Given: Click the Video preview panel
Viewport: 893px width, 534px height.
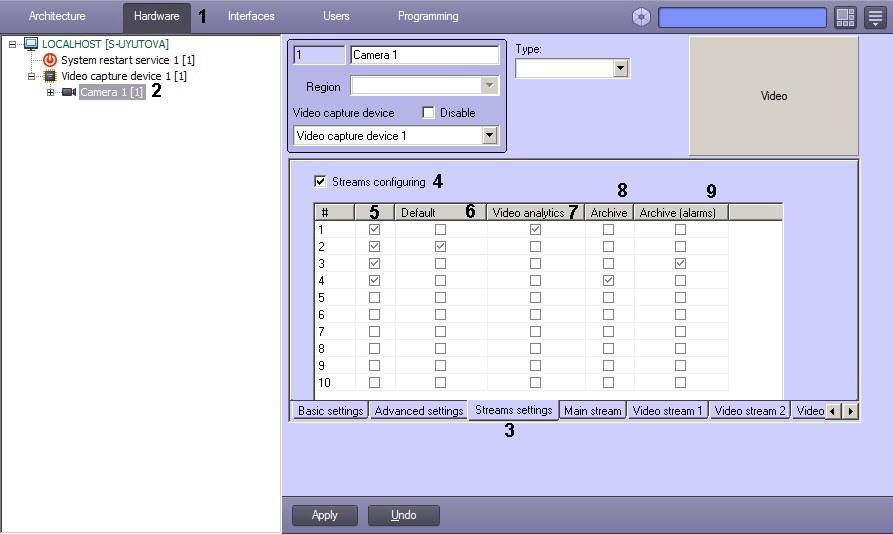Looking at the screenshot, I should 773,96.
